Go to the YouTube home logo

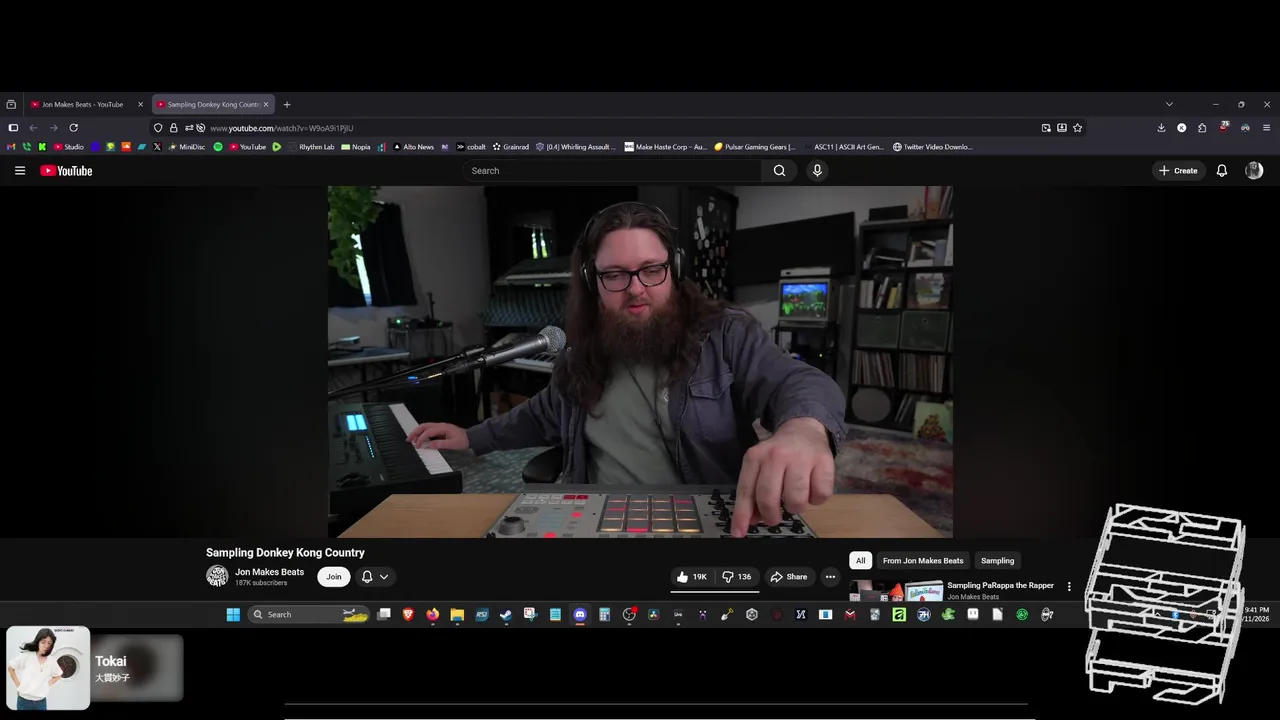click(66, 171)
